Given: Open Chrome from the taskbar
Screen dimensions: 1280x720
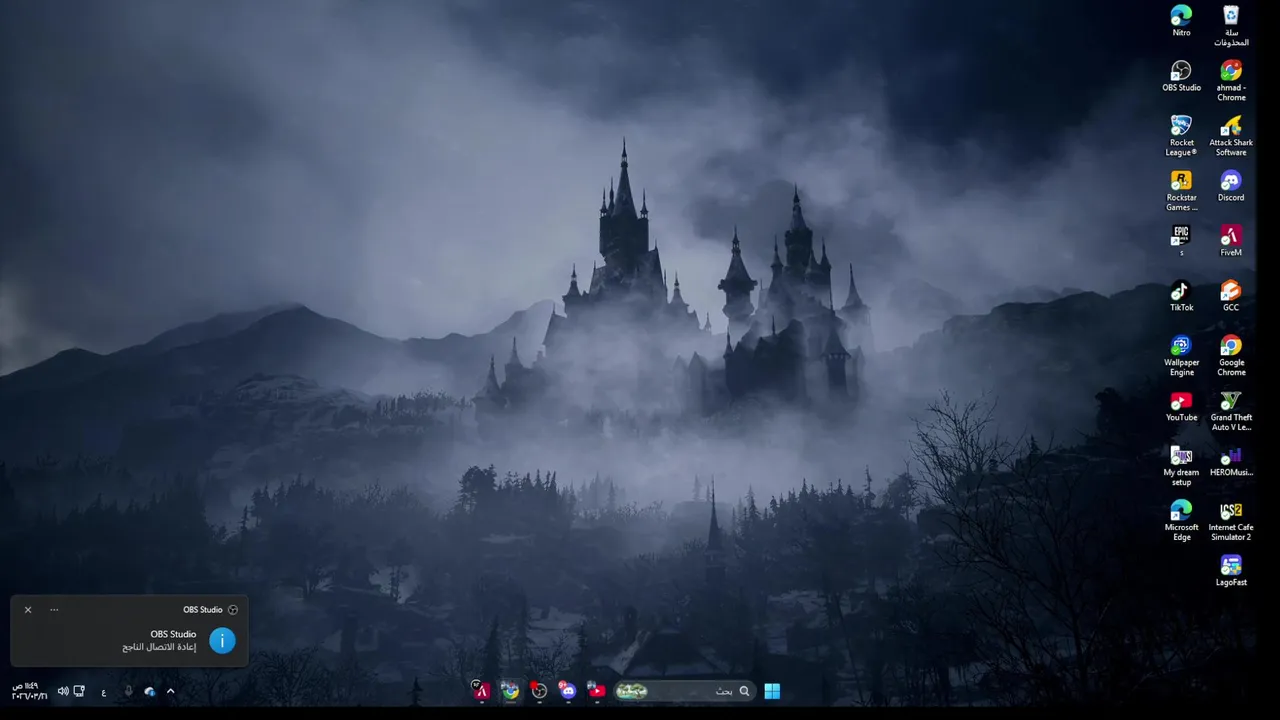Looking at the screenshot, I should [x=510, y=691].
